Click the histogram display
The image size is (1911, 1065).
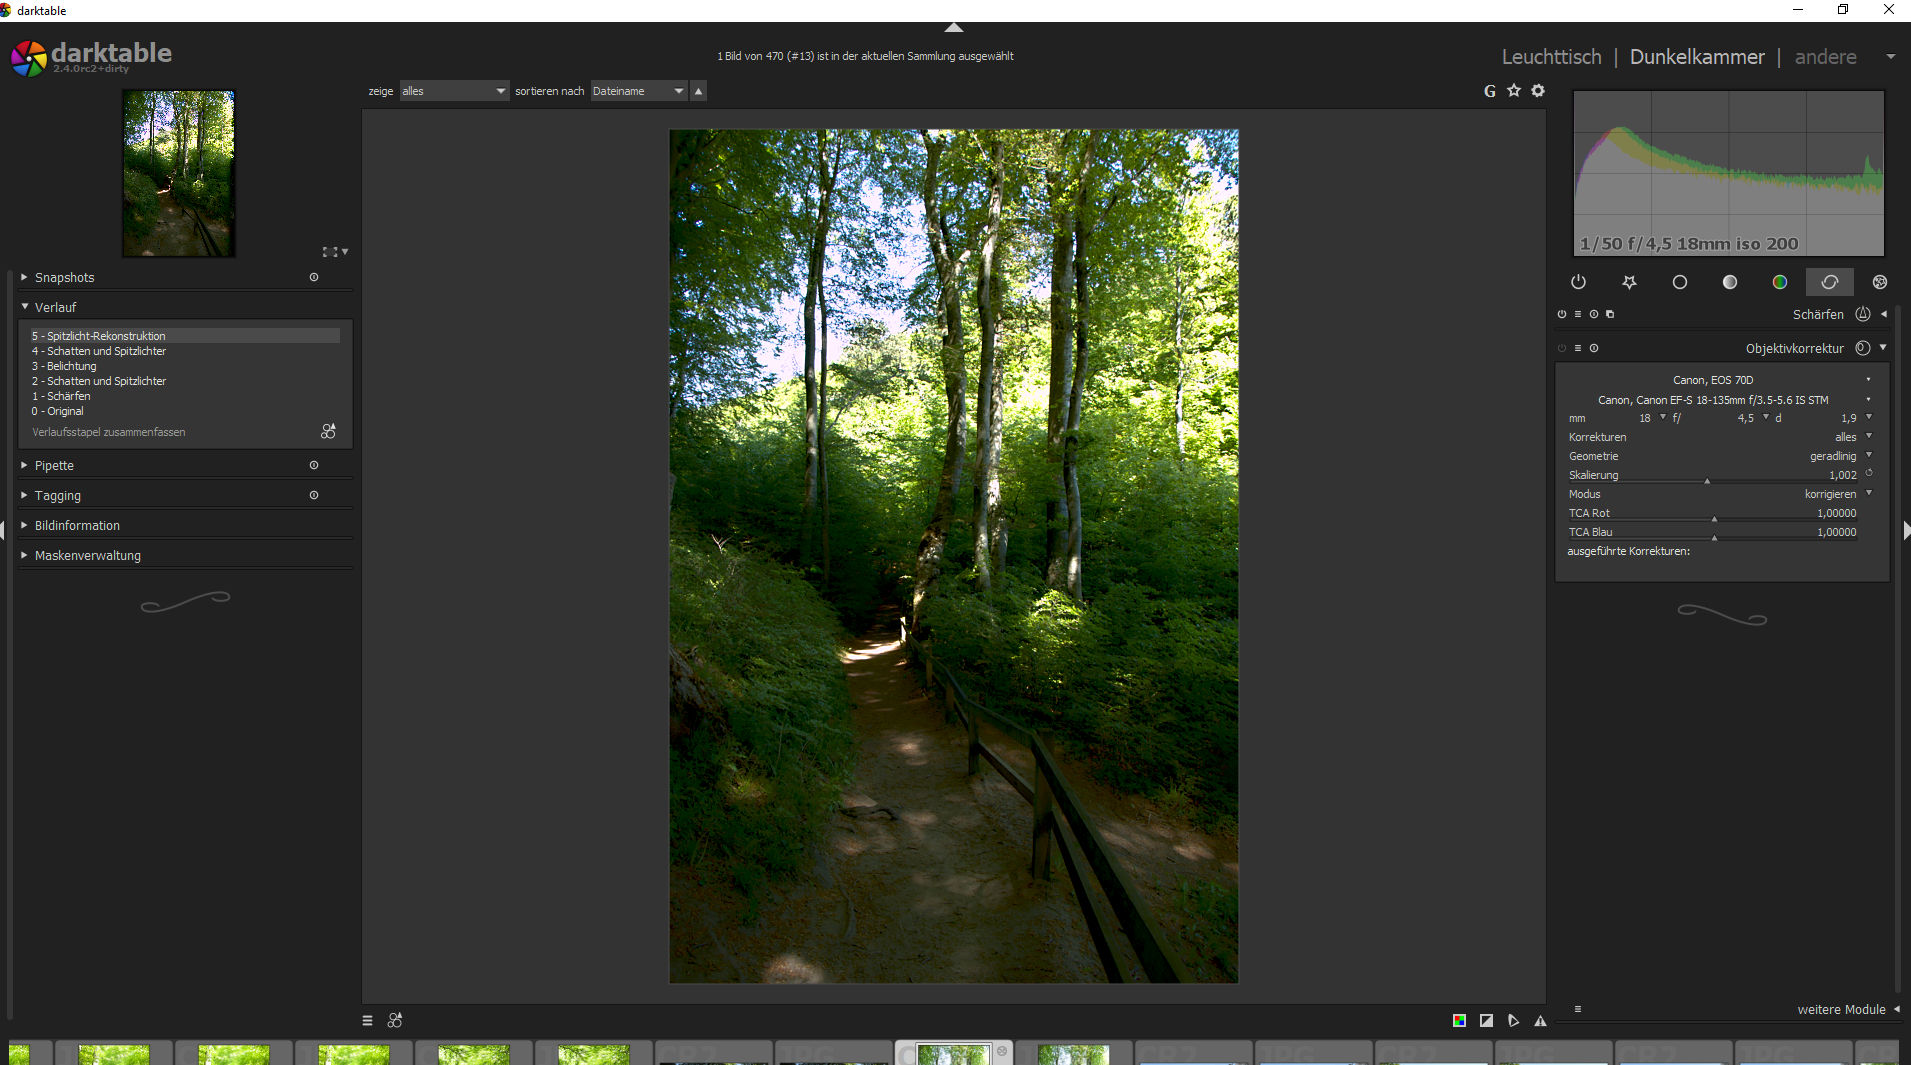(1729, 173)
